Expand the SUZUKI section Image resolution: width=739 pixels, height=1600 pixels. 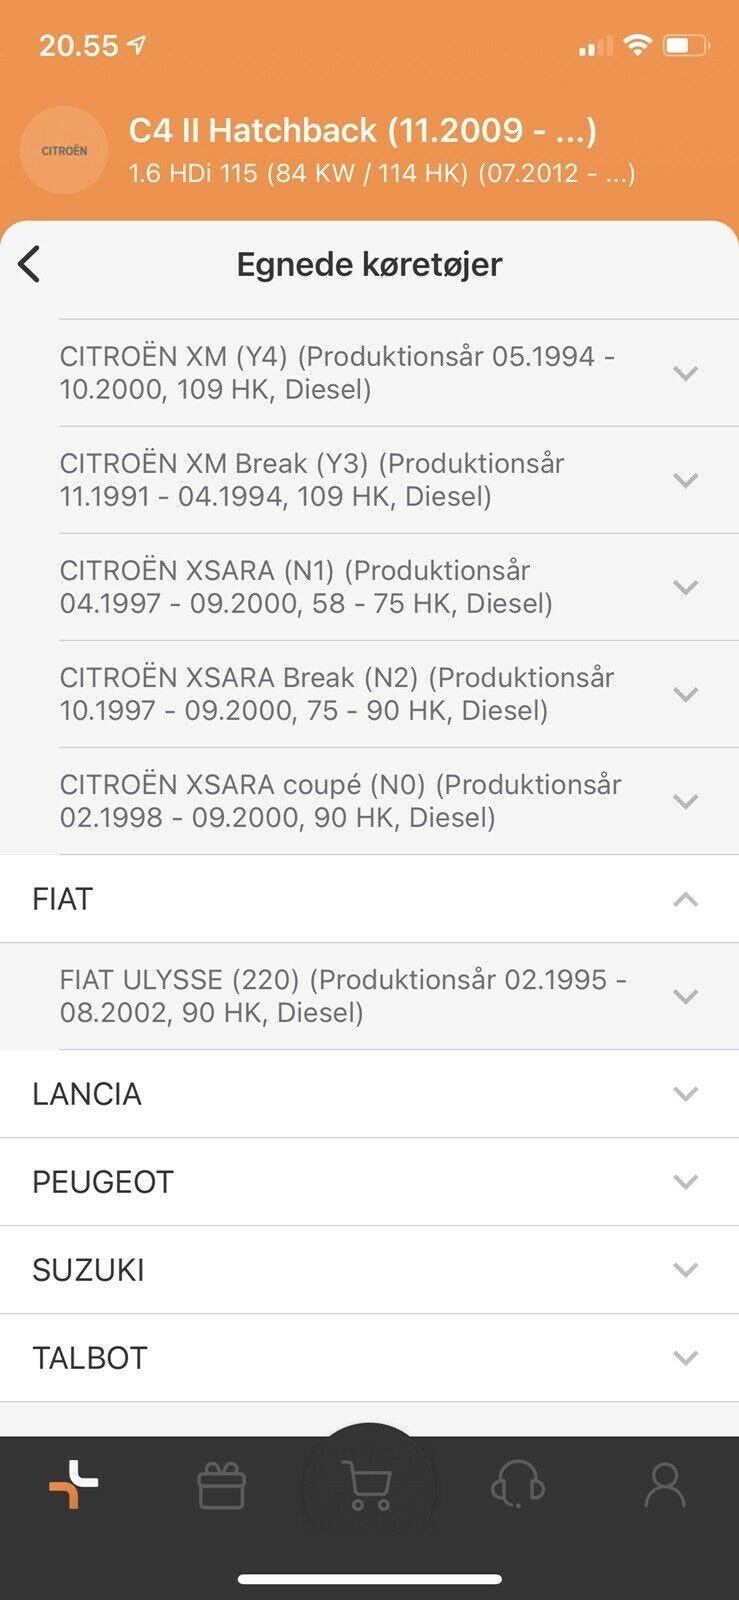(685, 1270)
